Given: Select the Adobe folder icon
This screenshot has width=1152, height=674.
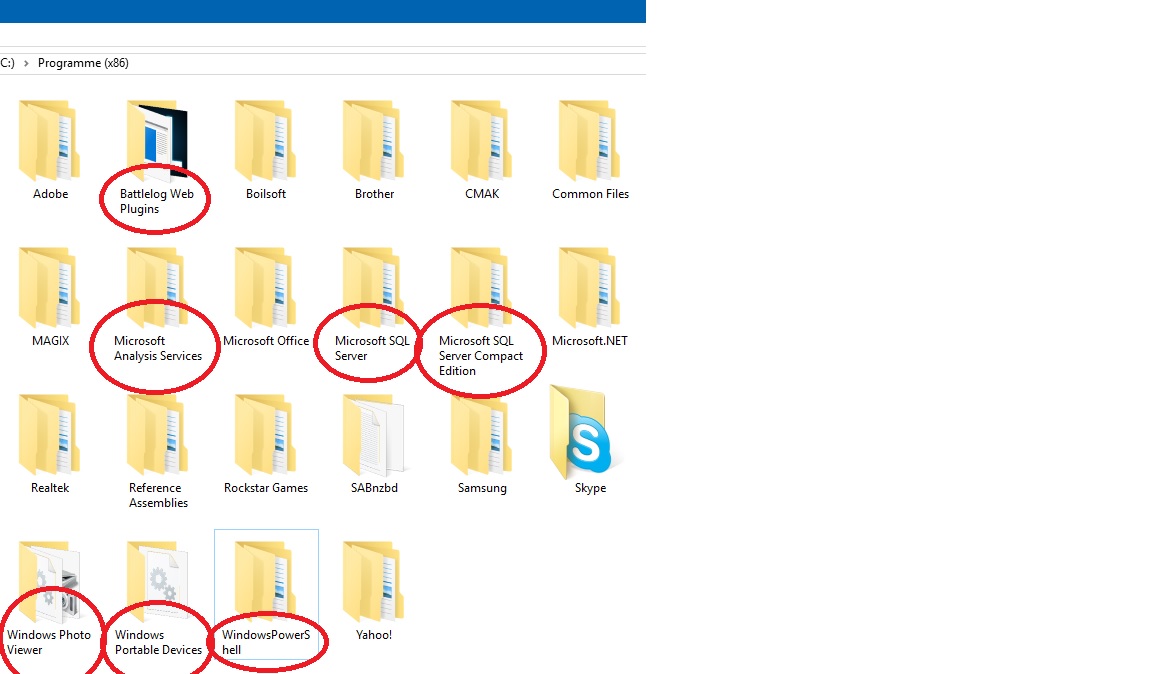Looking at the screenshot, I should click(x=49, y=140).
